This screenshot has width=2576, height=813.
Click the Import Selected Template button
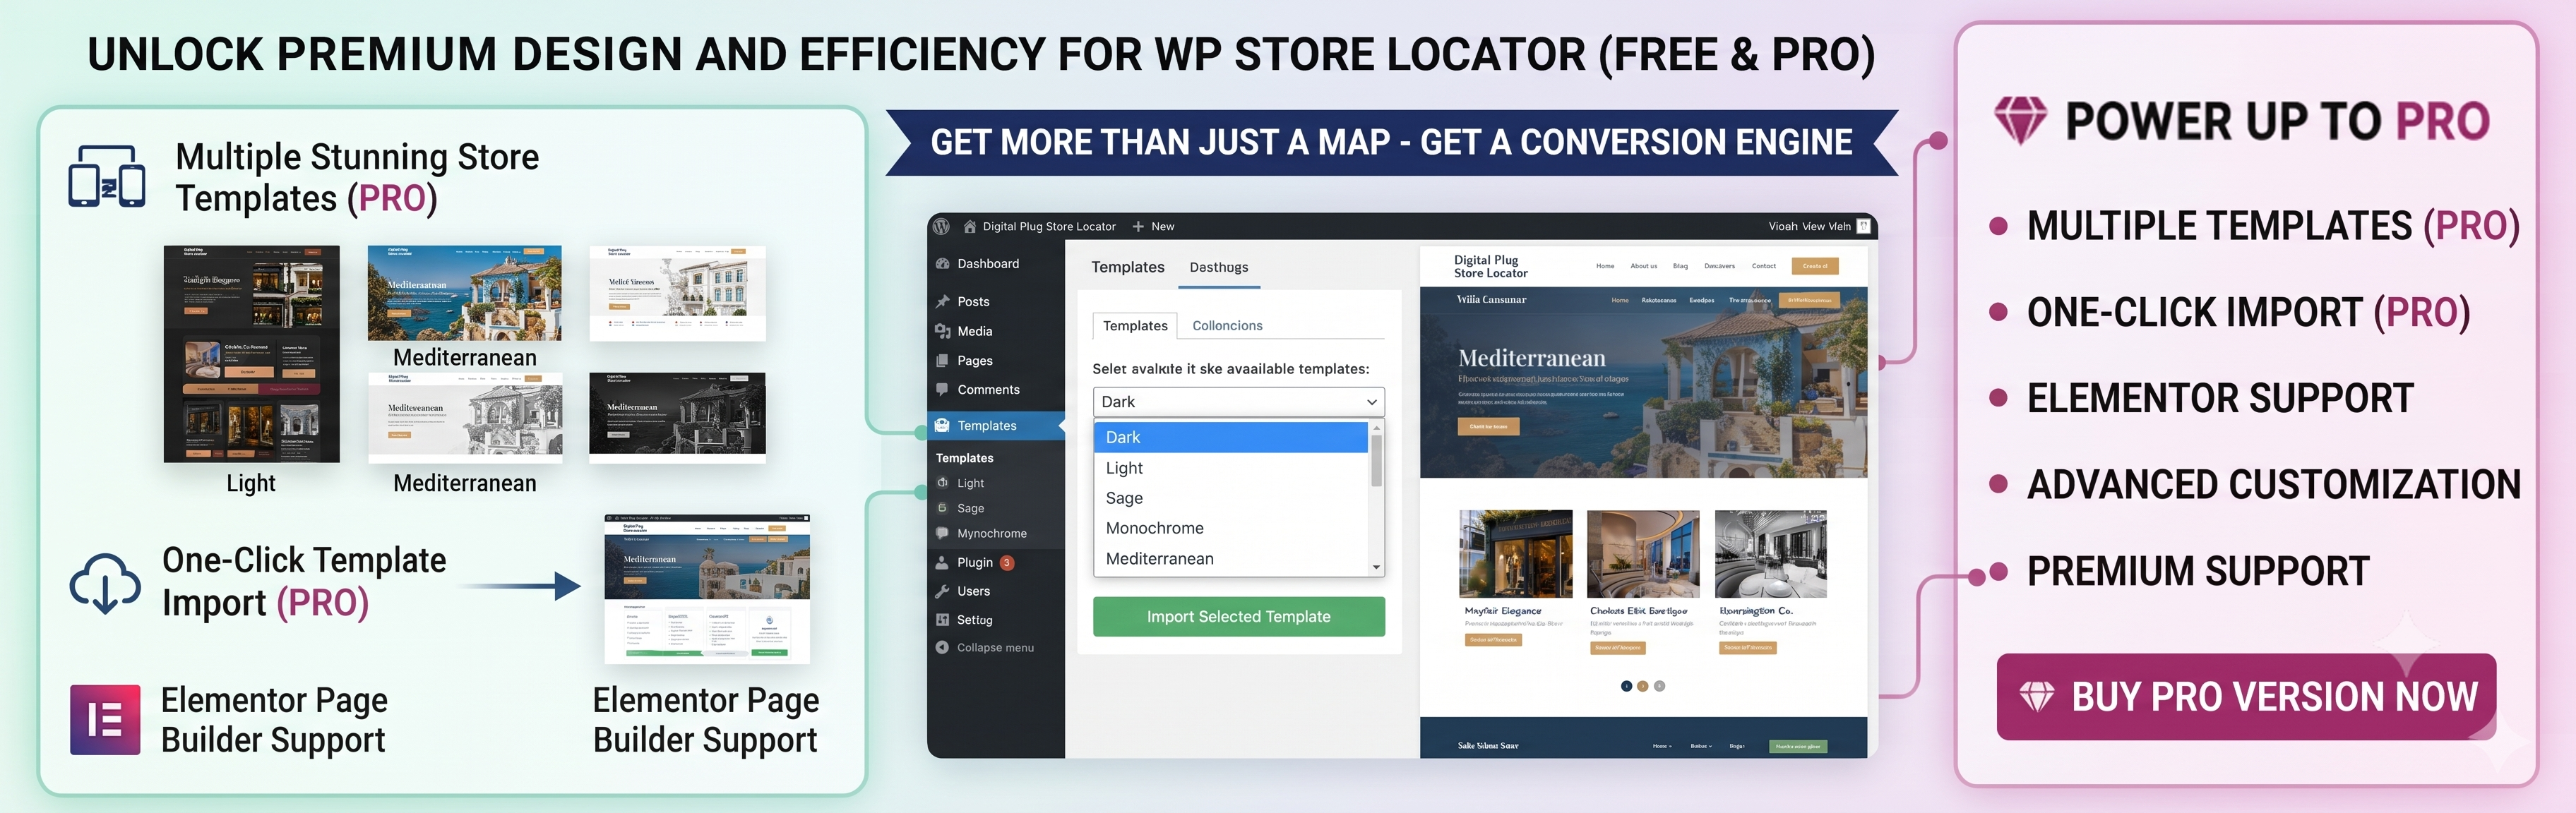point(1238,616)
